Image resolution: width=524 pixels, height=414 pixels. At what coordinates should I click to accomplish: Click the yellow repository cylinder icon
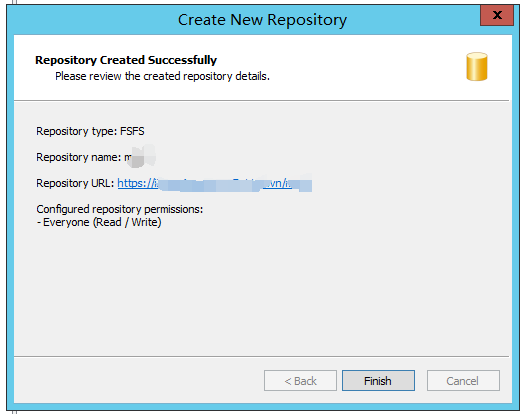pos(477,66)
